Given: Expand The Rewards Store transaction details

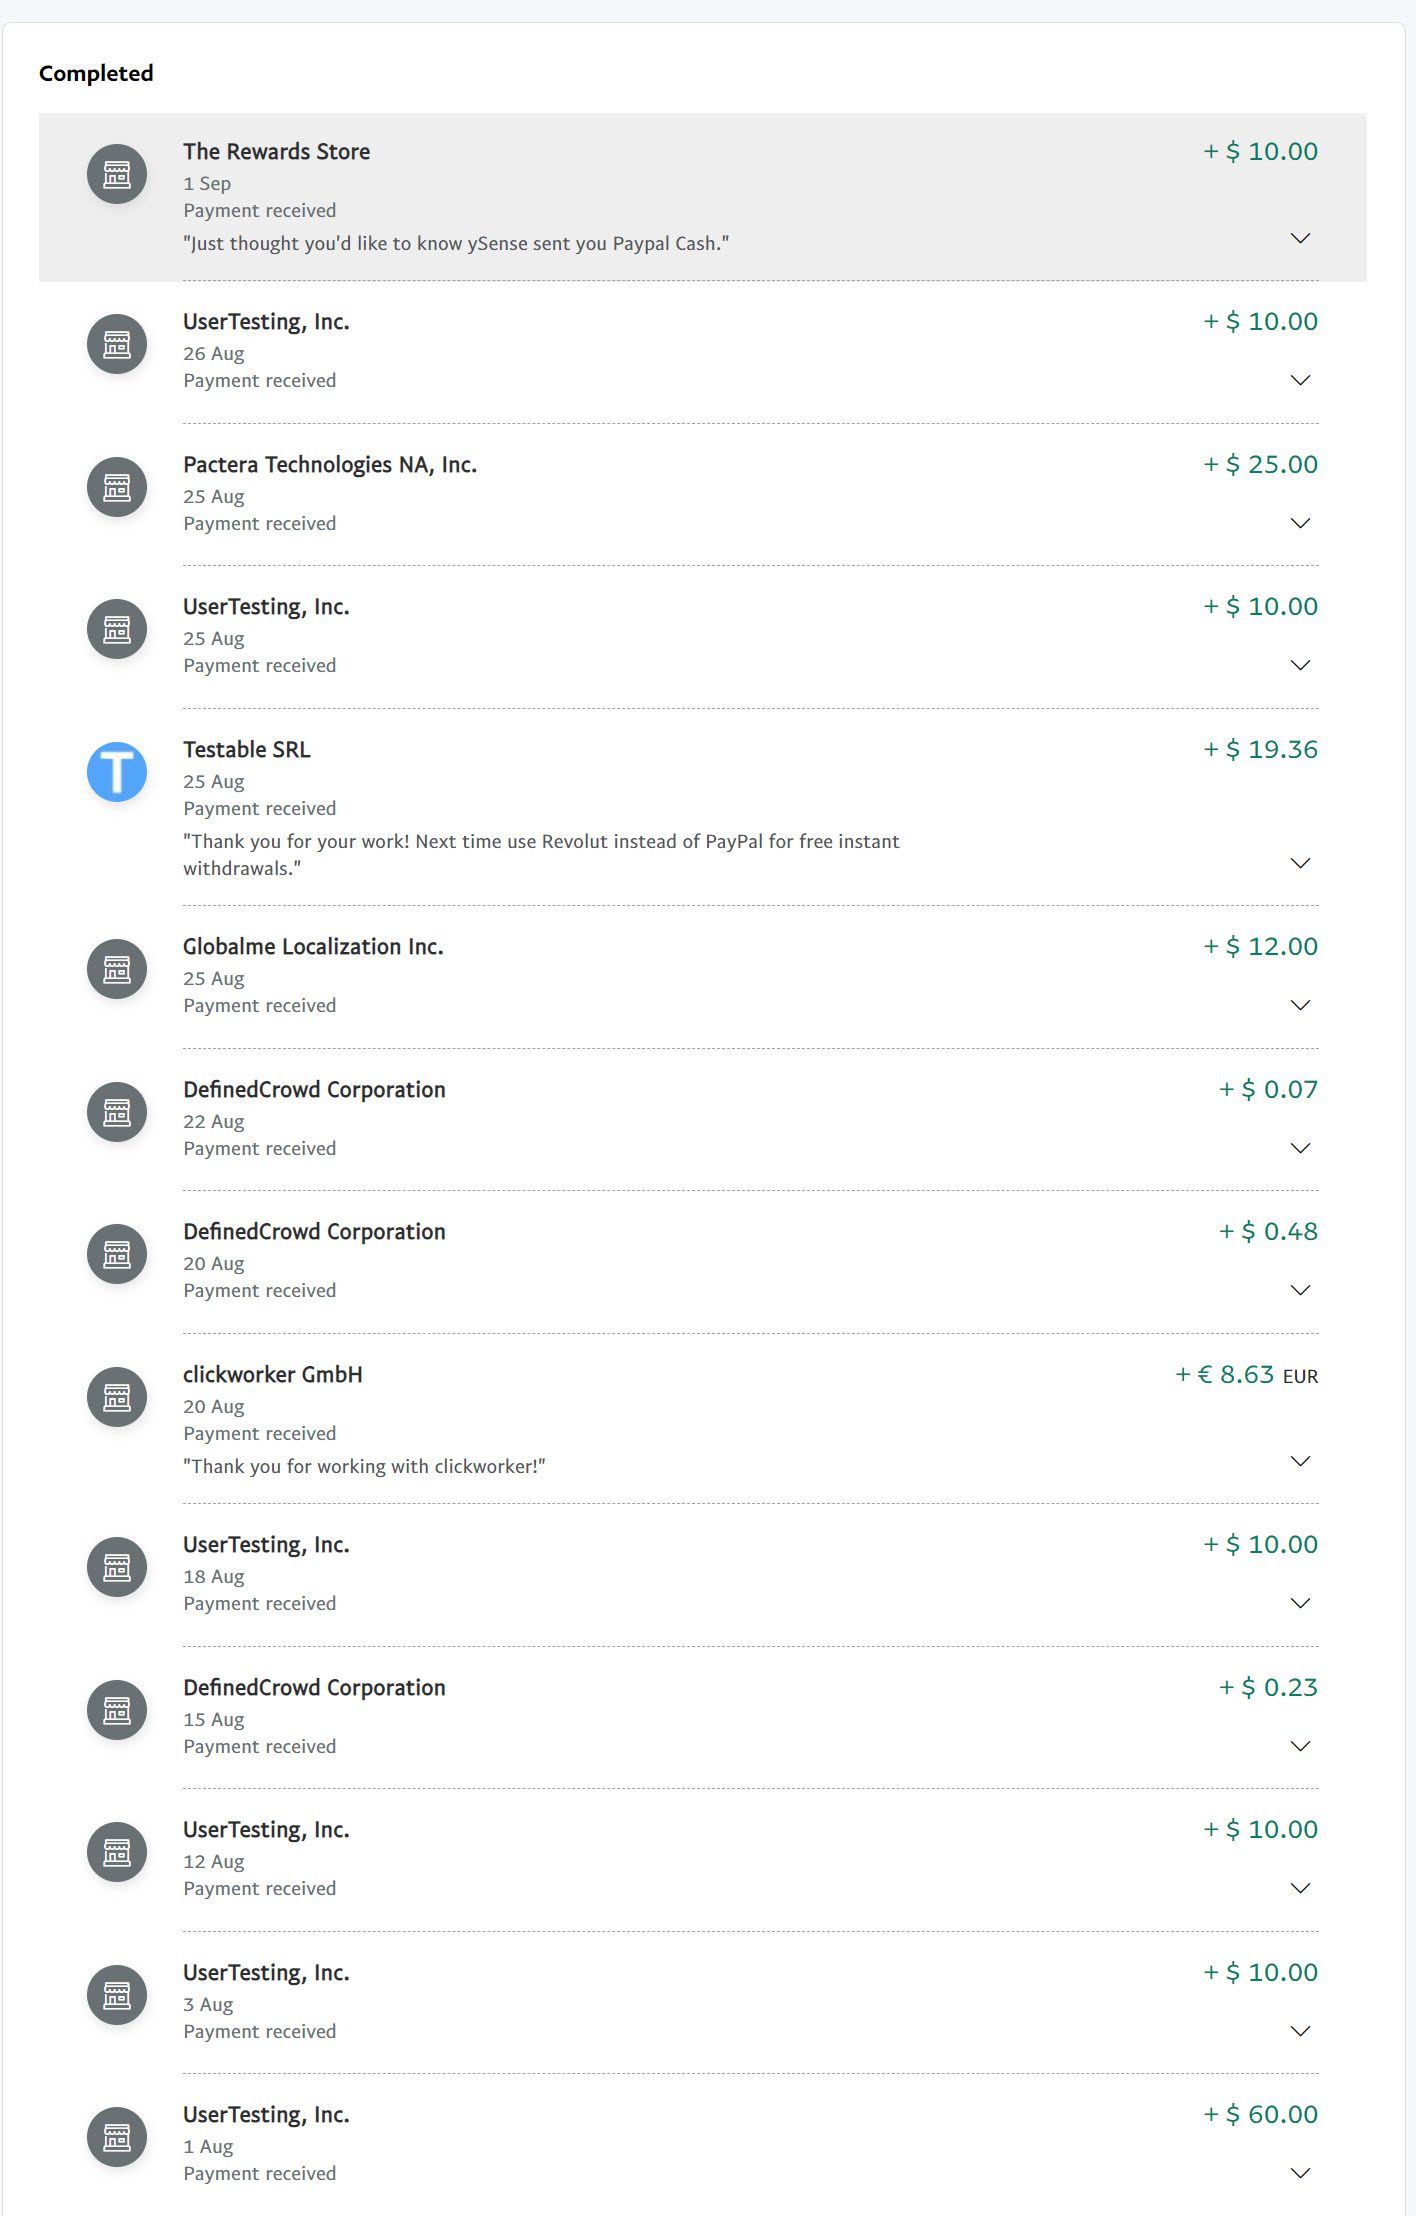Looking at the screenshot, I should 1300,238.
